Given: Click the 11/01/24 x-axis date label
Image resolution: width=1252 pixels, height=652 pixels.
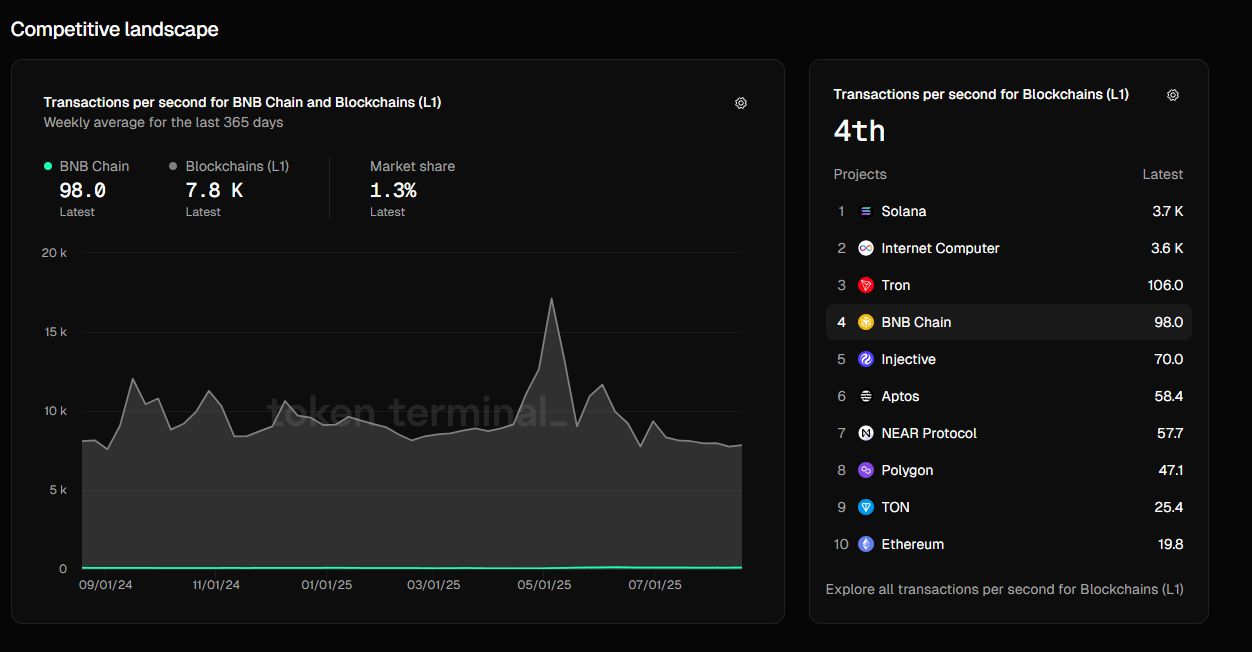Looking at the screenshot, I should click(x=215, y=585).
